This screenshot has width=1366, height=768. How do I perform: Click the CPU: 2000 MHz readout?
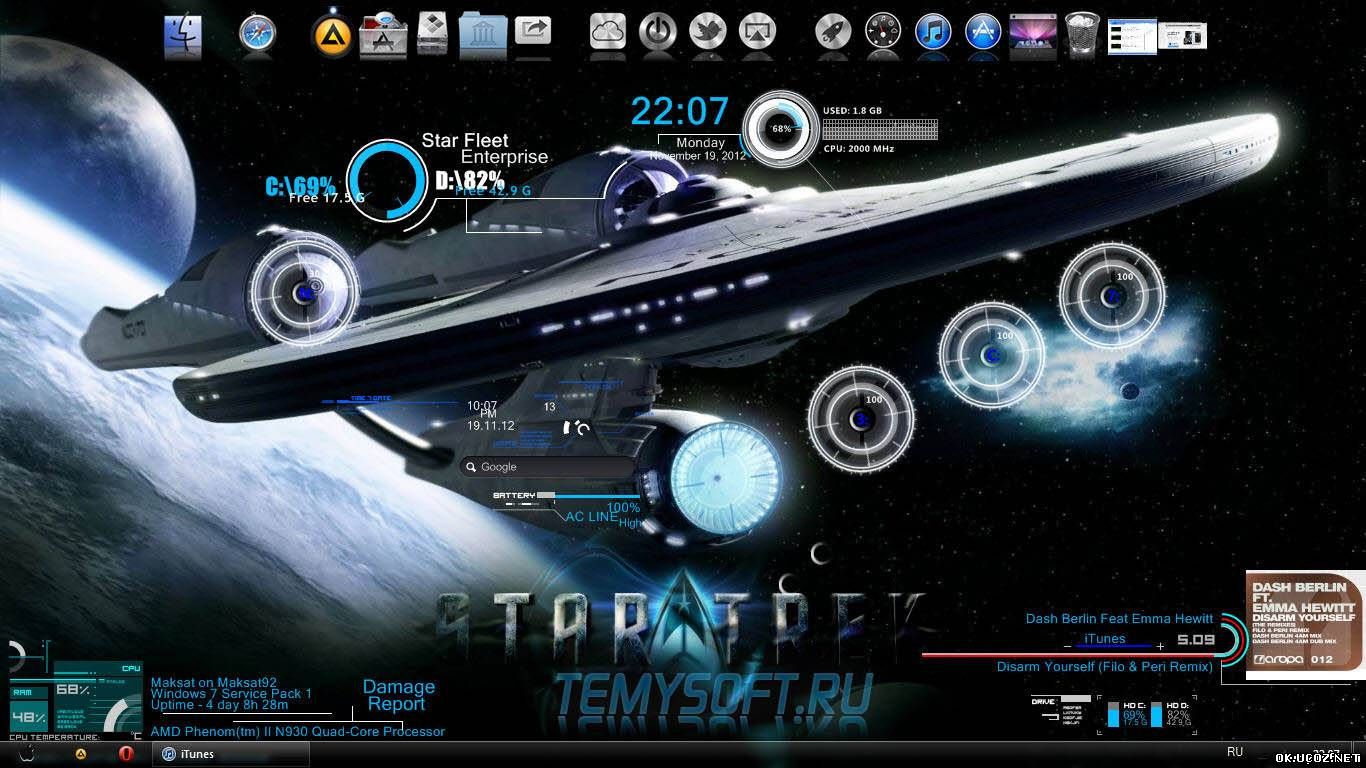pyautogui.click(x=859, y=149)
